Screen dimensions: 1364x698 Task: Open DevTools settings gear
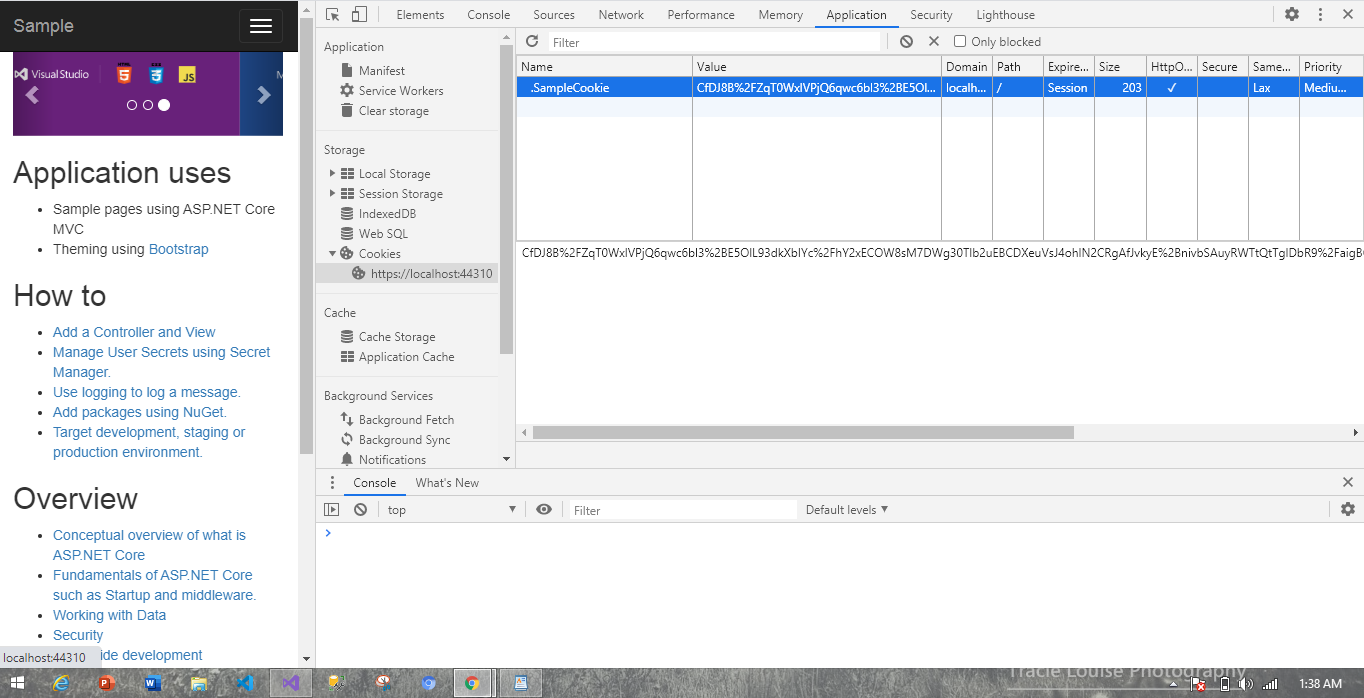coord(1292,14)
